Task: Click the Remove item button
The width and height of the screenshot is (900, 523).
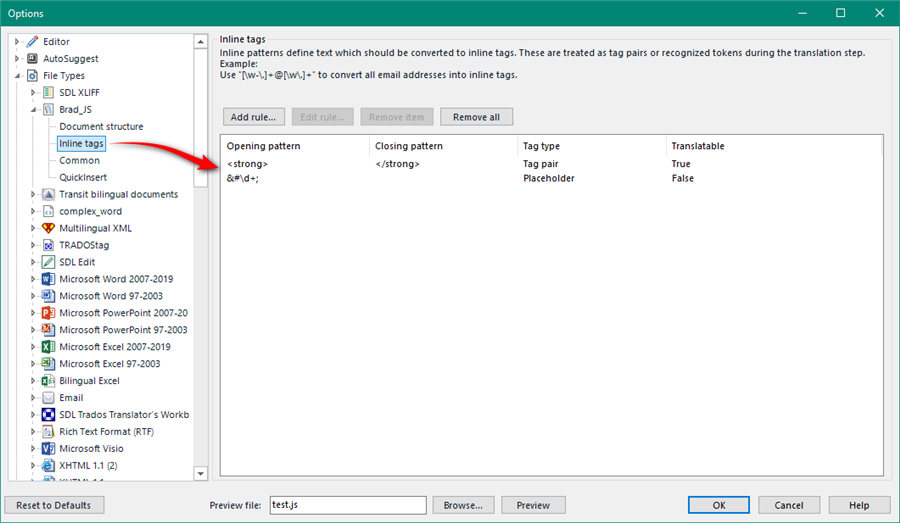Action: pyautogui.click(x=396, y=117)
